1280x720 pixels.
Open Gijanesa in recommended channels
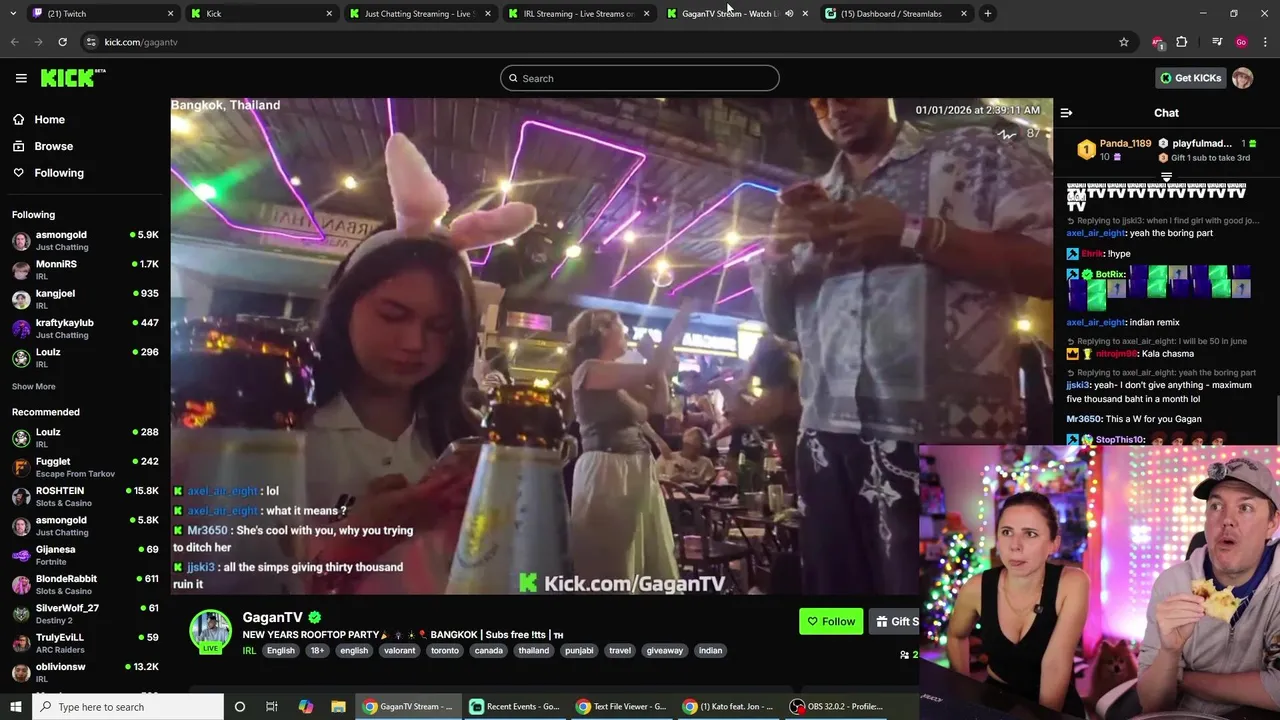(85, 555)
